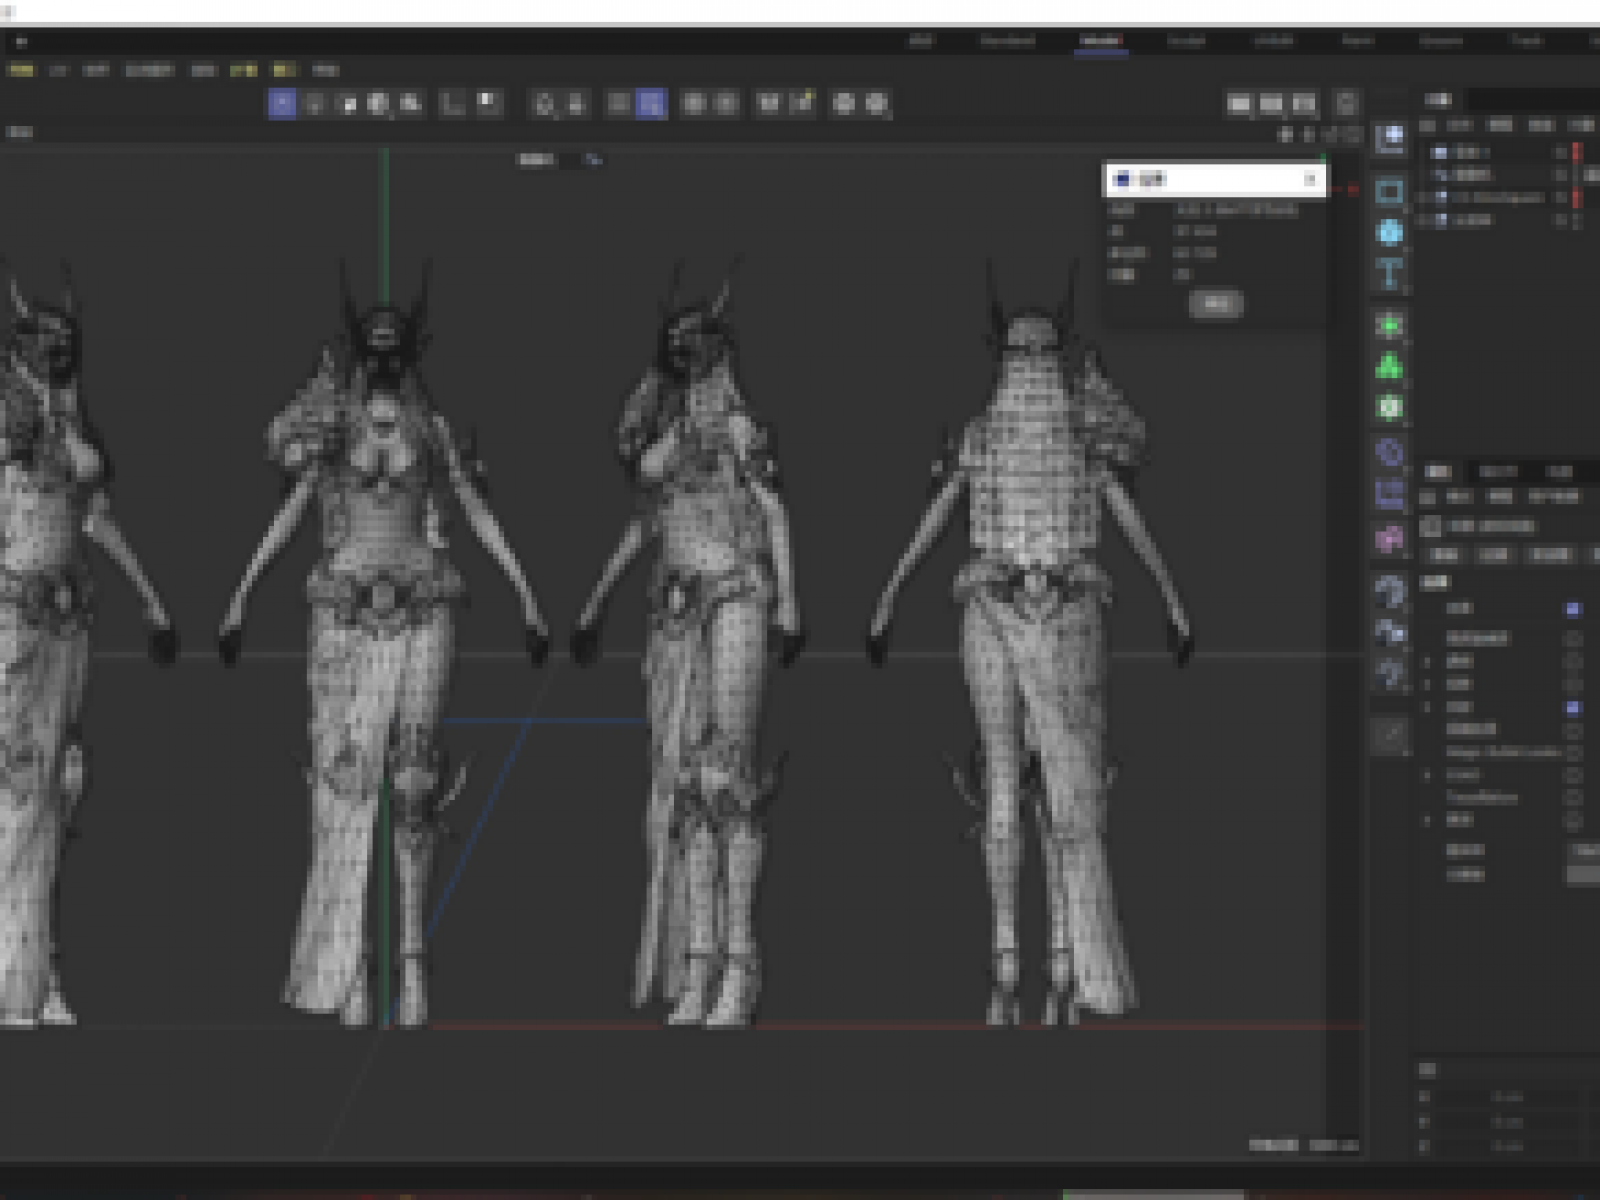Expand the fourth object in the Object Manager tree
The width and height of the screenshot is (1600, 1200).
pyautogui.click(x=1423, y=220)
